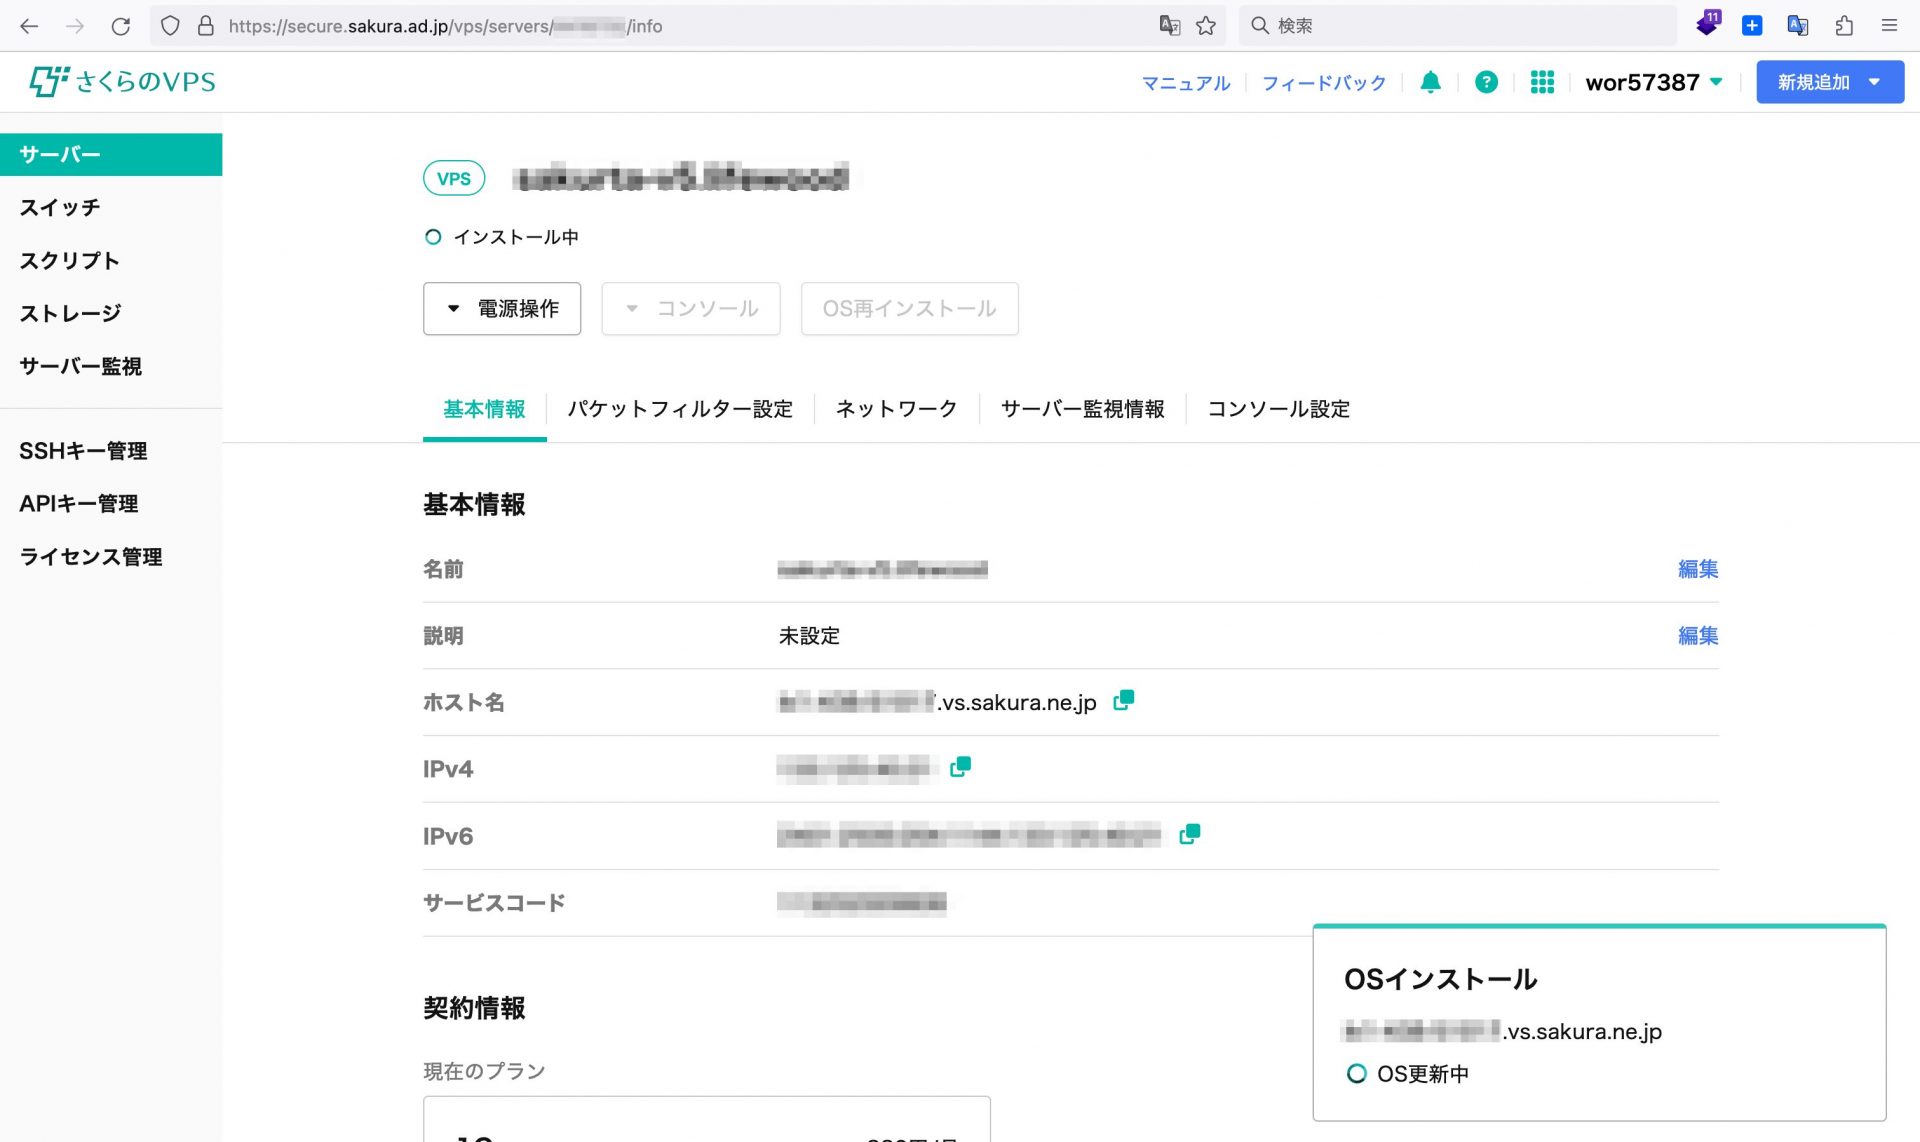Image resolution: width=1920 pixels, height=1142 pixels.
Task: Open the help question mark icon
Action: coord(1486,82)
